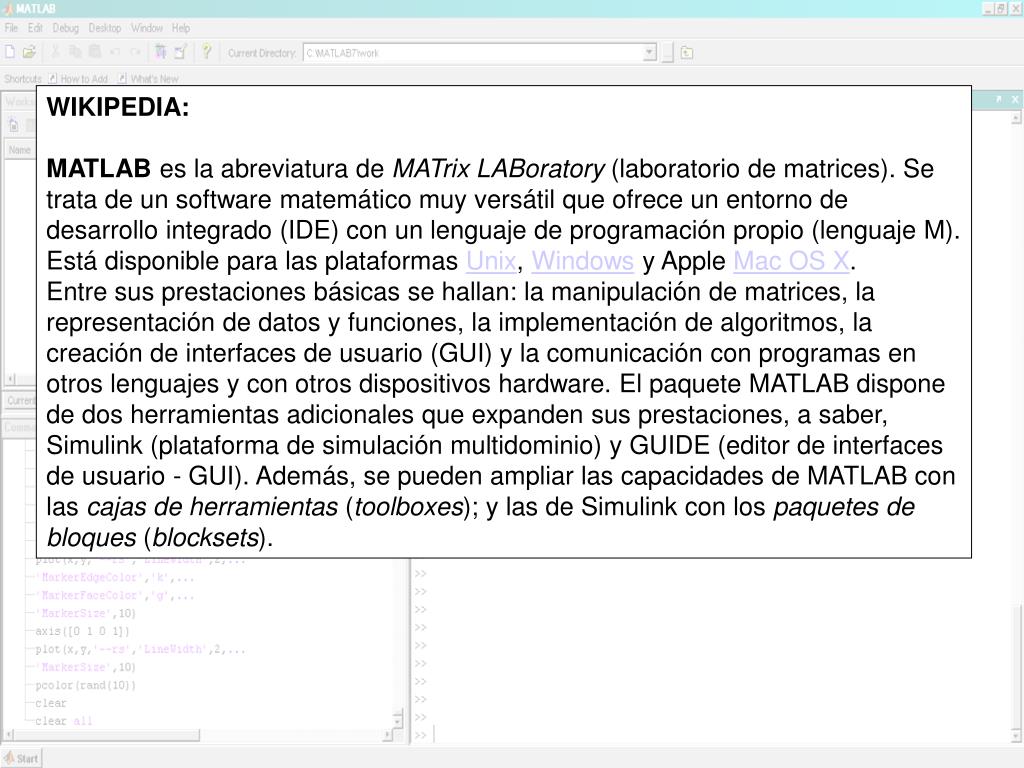
Task: Select axis([0 1 0 1]) history entry
Action: (82, 632)
